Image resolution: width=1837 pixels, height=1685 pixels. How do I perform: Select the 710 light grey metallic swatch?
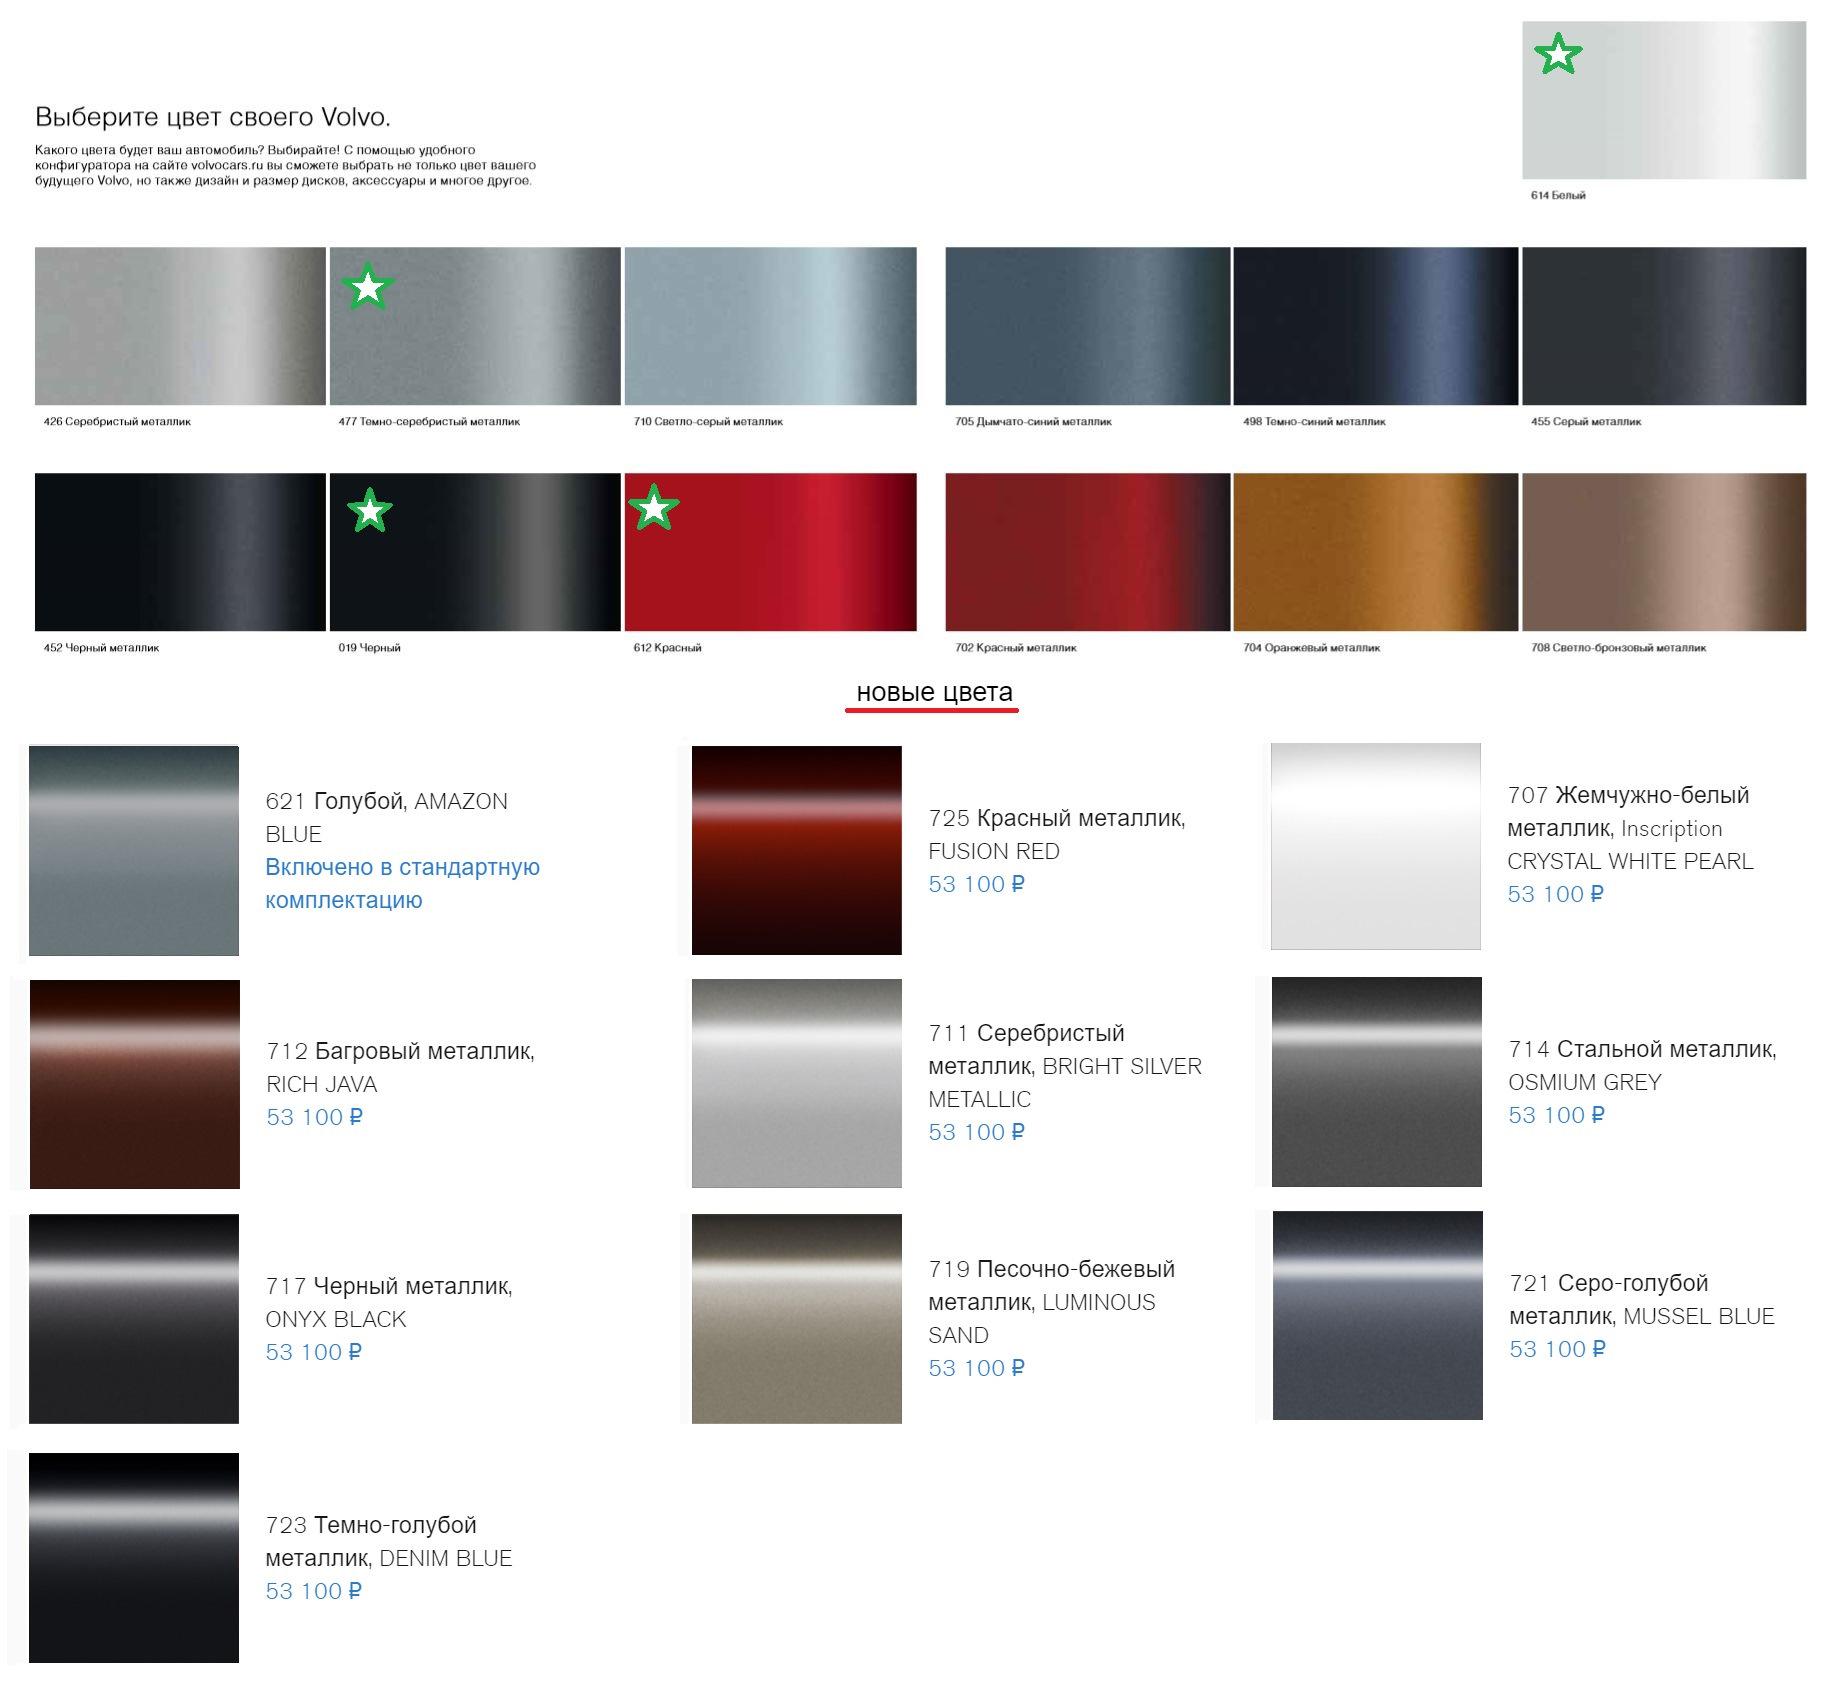click(x=770, y=326)
